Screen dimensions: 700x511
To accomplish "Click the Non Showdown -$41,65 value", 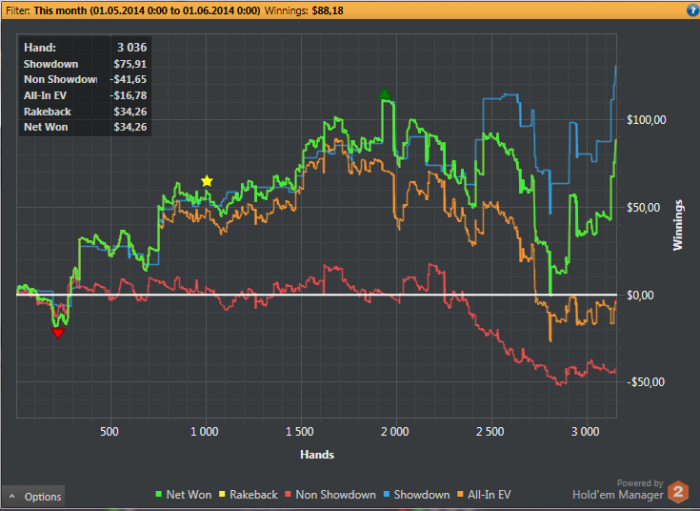I will click(x=128, y=79).
